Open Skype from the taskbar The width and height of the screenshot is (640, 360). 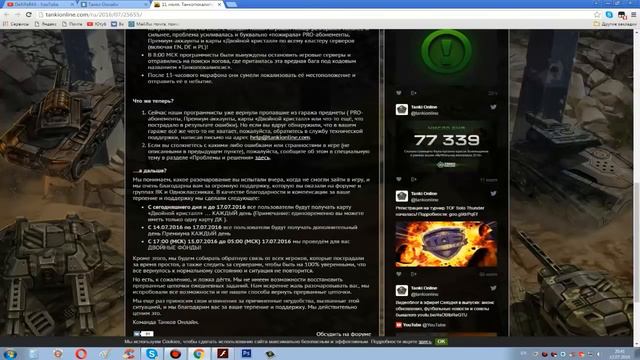[151, 353]
